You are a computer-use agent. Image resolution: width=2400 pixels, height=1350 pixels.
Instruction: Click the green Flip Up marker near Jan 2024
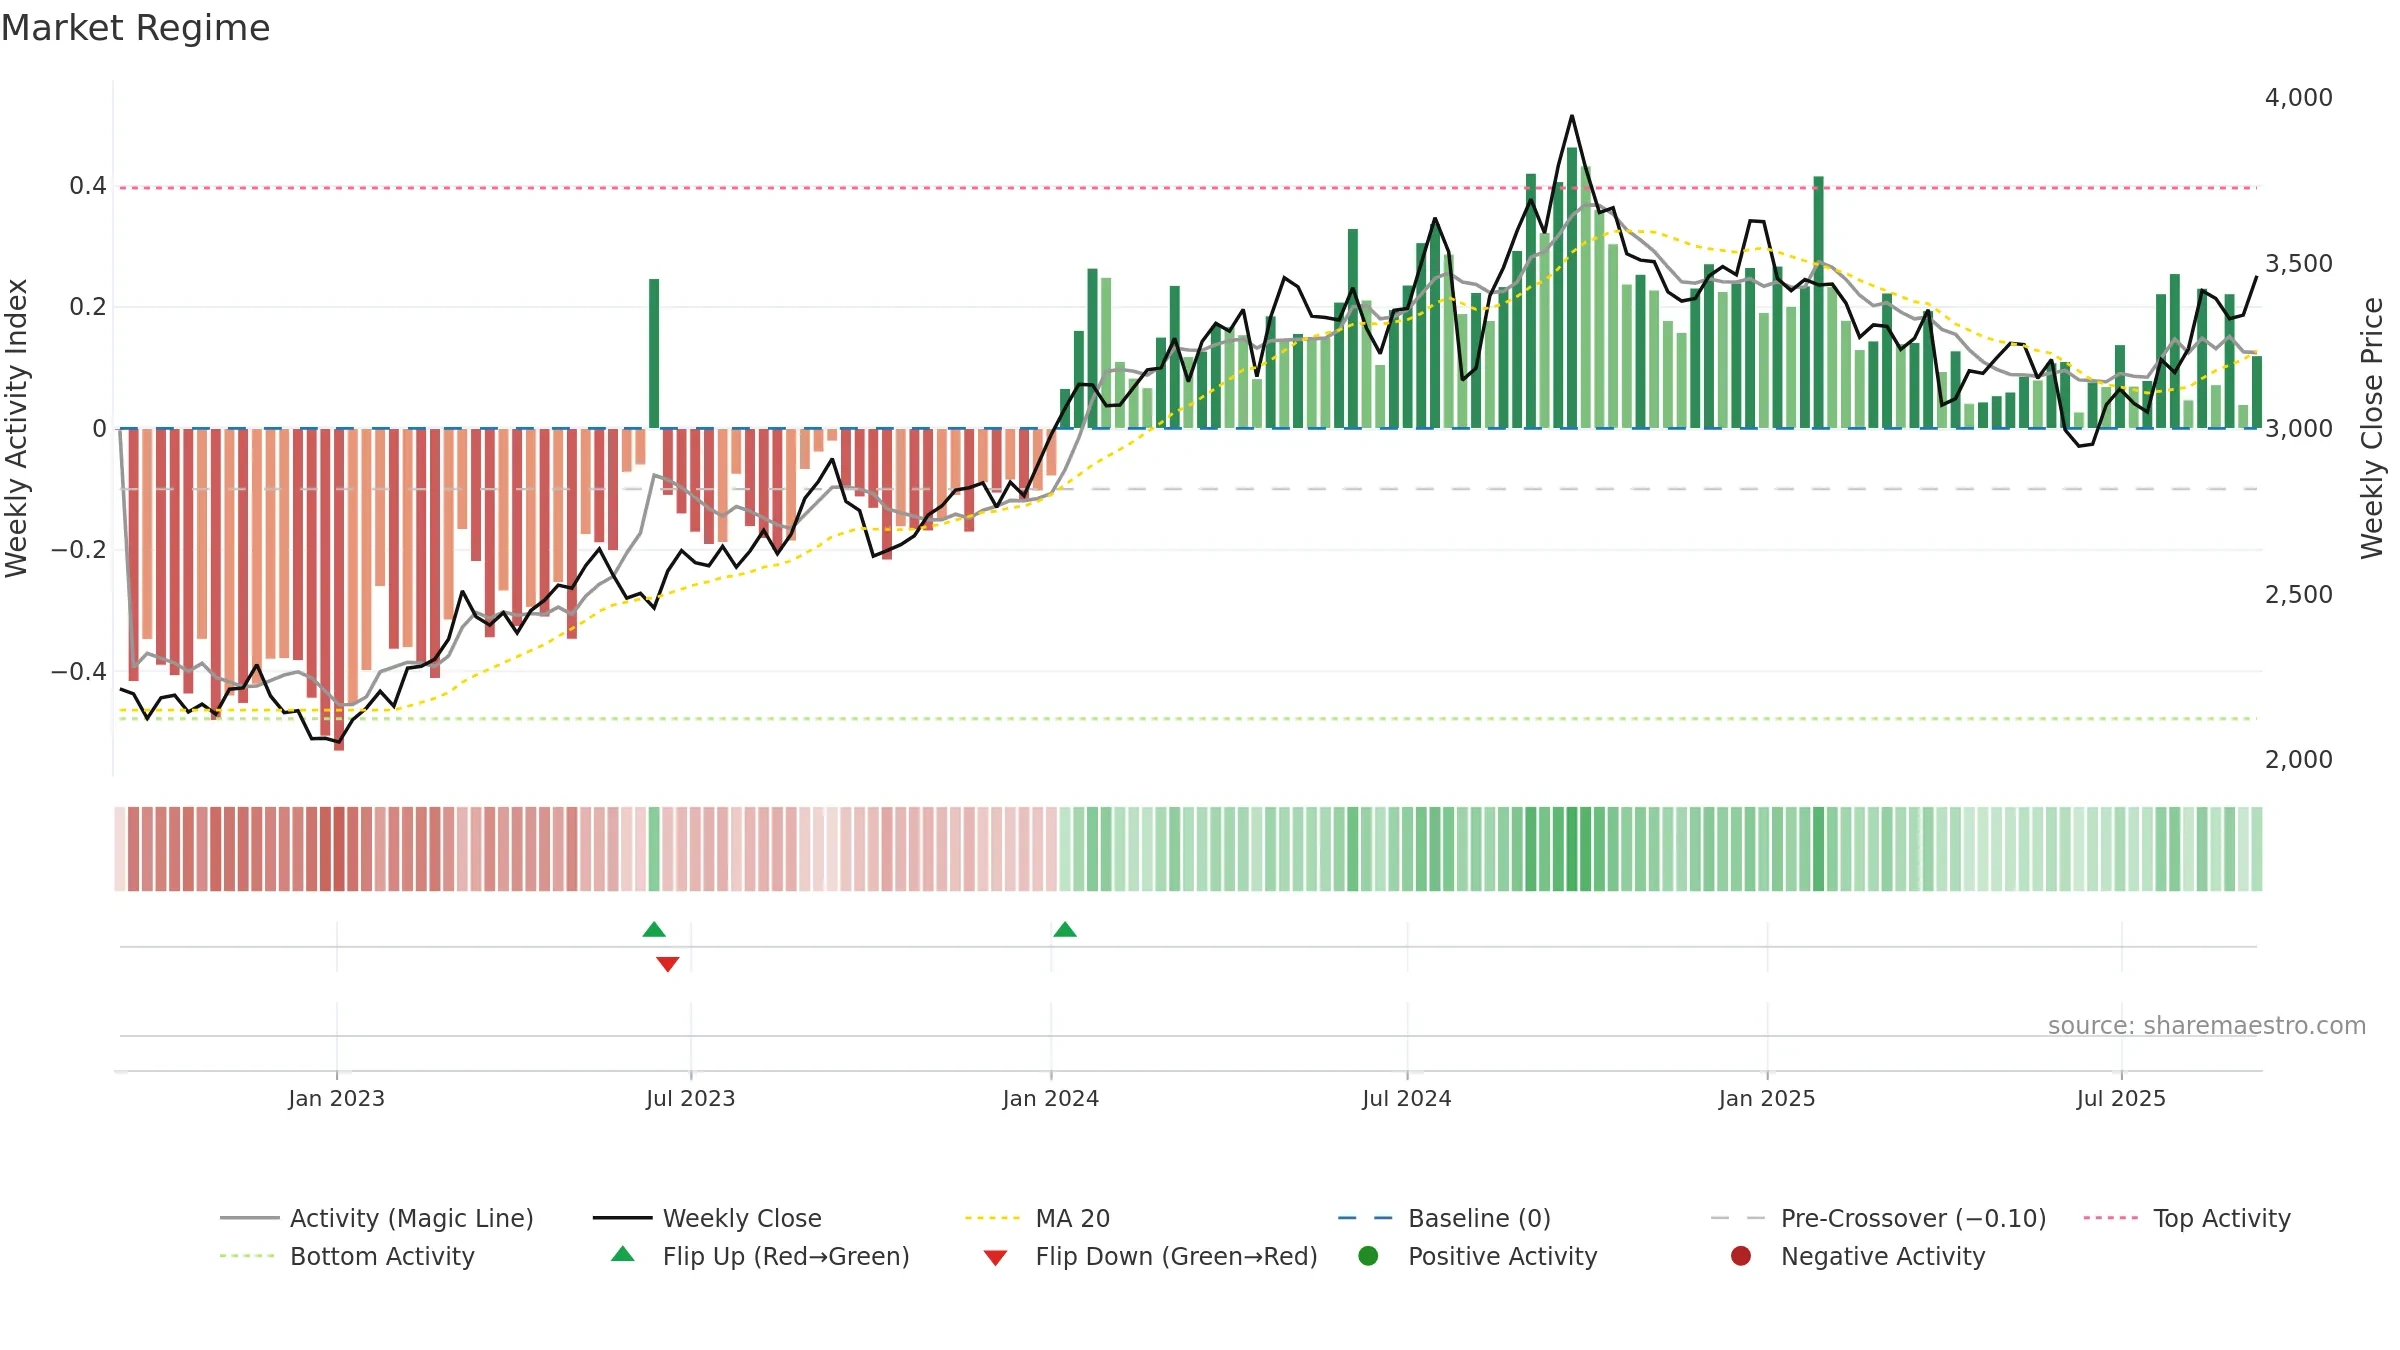pos(1065,929)
